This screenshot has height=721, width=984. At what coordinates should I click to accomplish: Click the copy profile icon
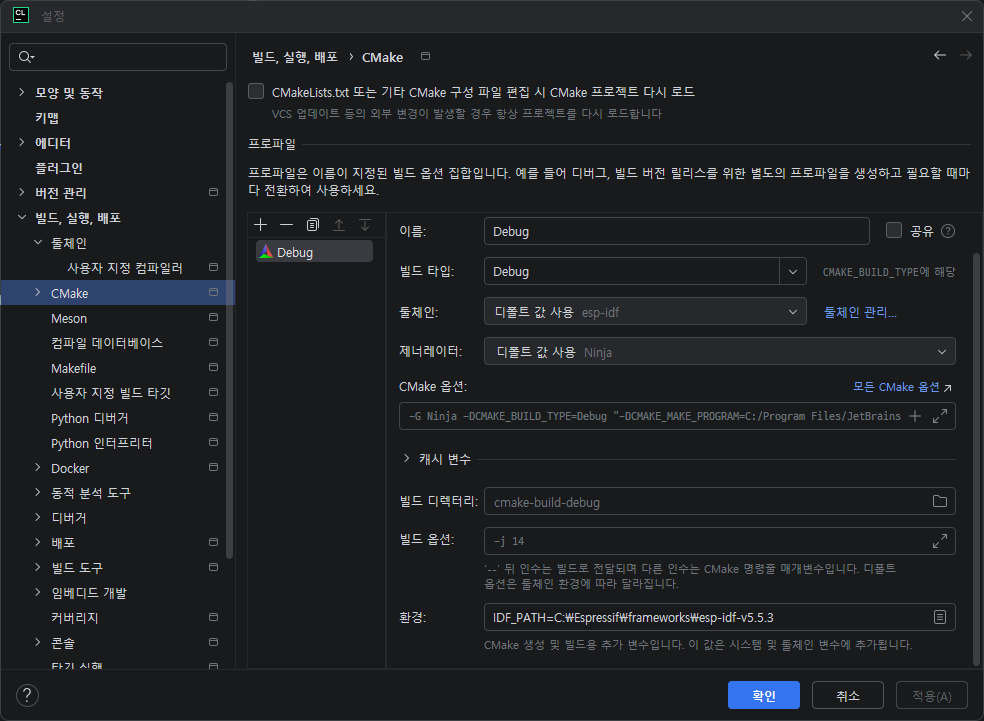pos(313,225)
